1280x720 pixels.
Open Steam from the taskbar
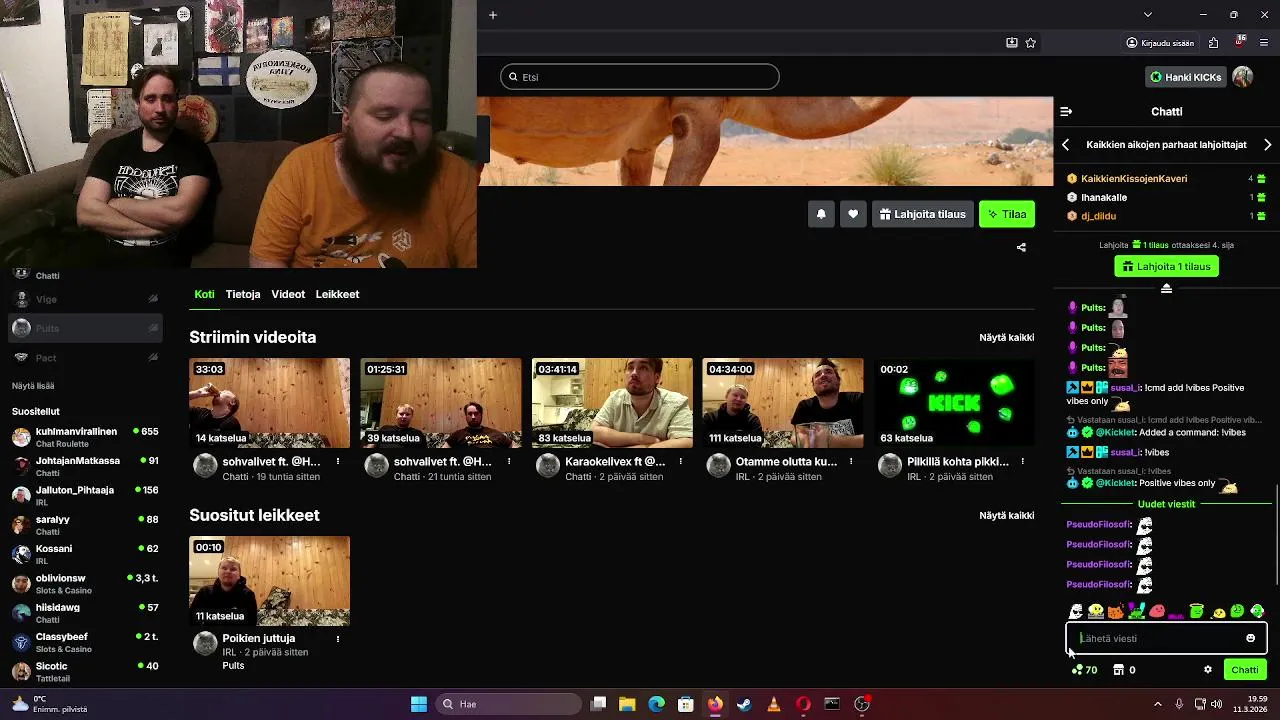click(x=744, y=704)
